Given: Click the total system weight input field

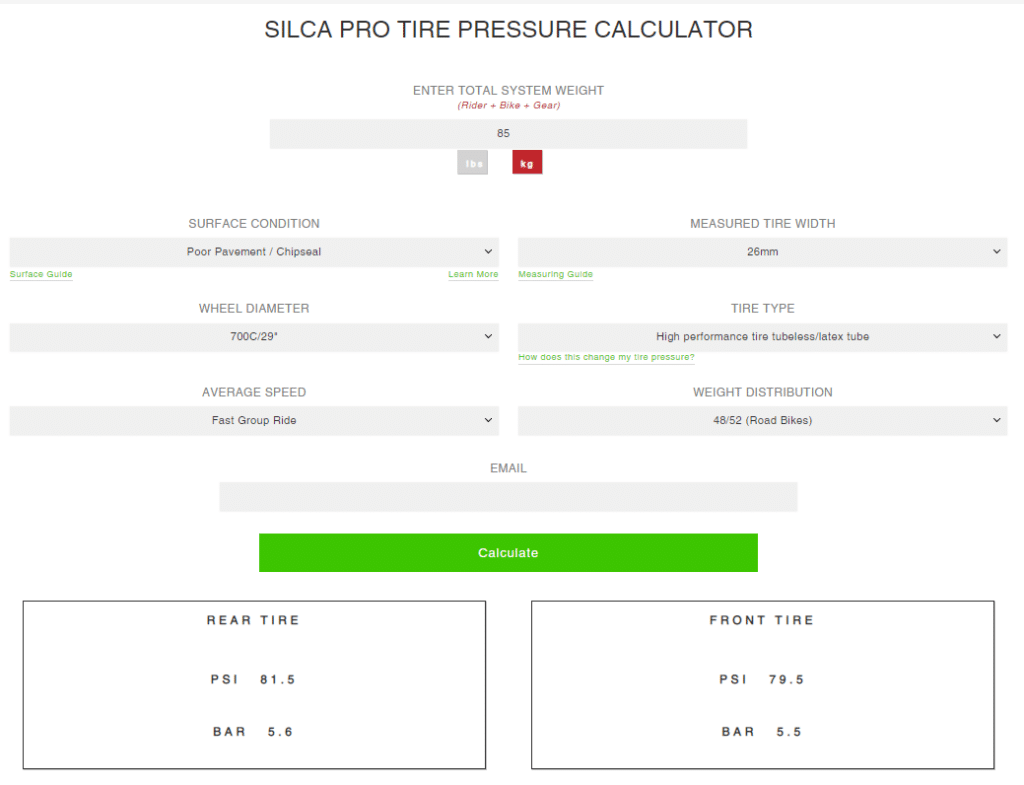Looking at the screenshot, I should (508, 133).
